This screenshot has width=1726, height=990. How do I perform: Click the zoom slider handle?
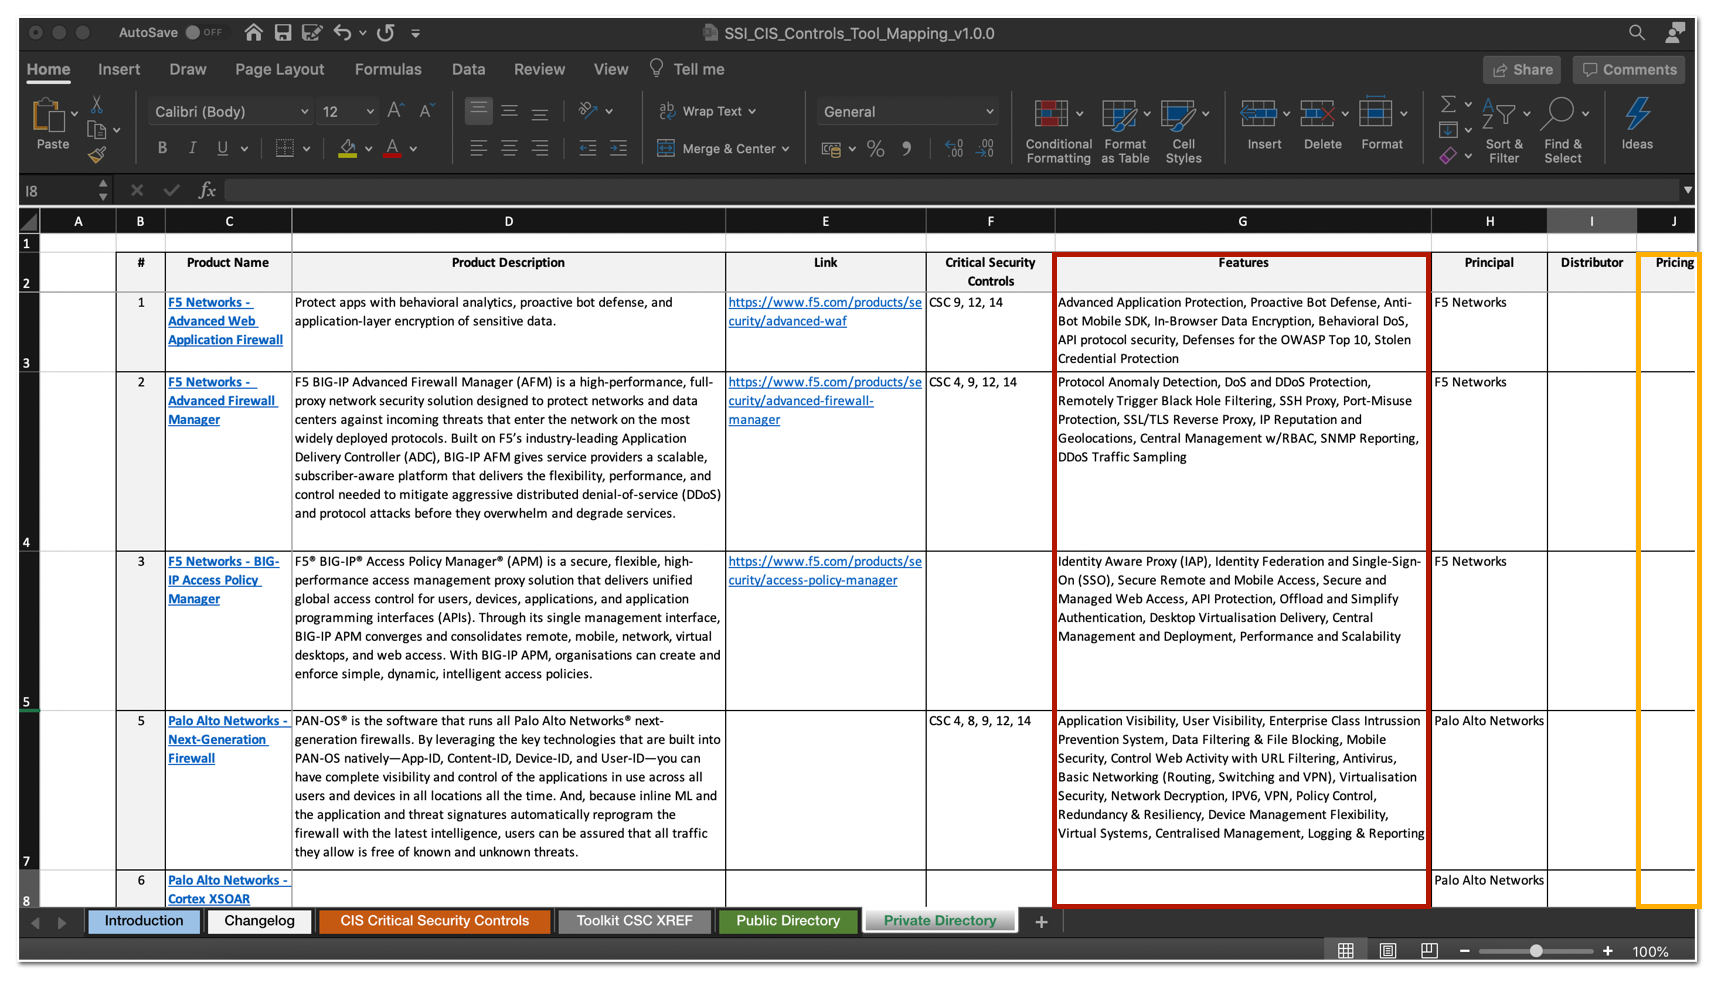click(x=1536, y=951)
